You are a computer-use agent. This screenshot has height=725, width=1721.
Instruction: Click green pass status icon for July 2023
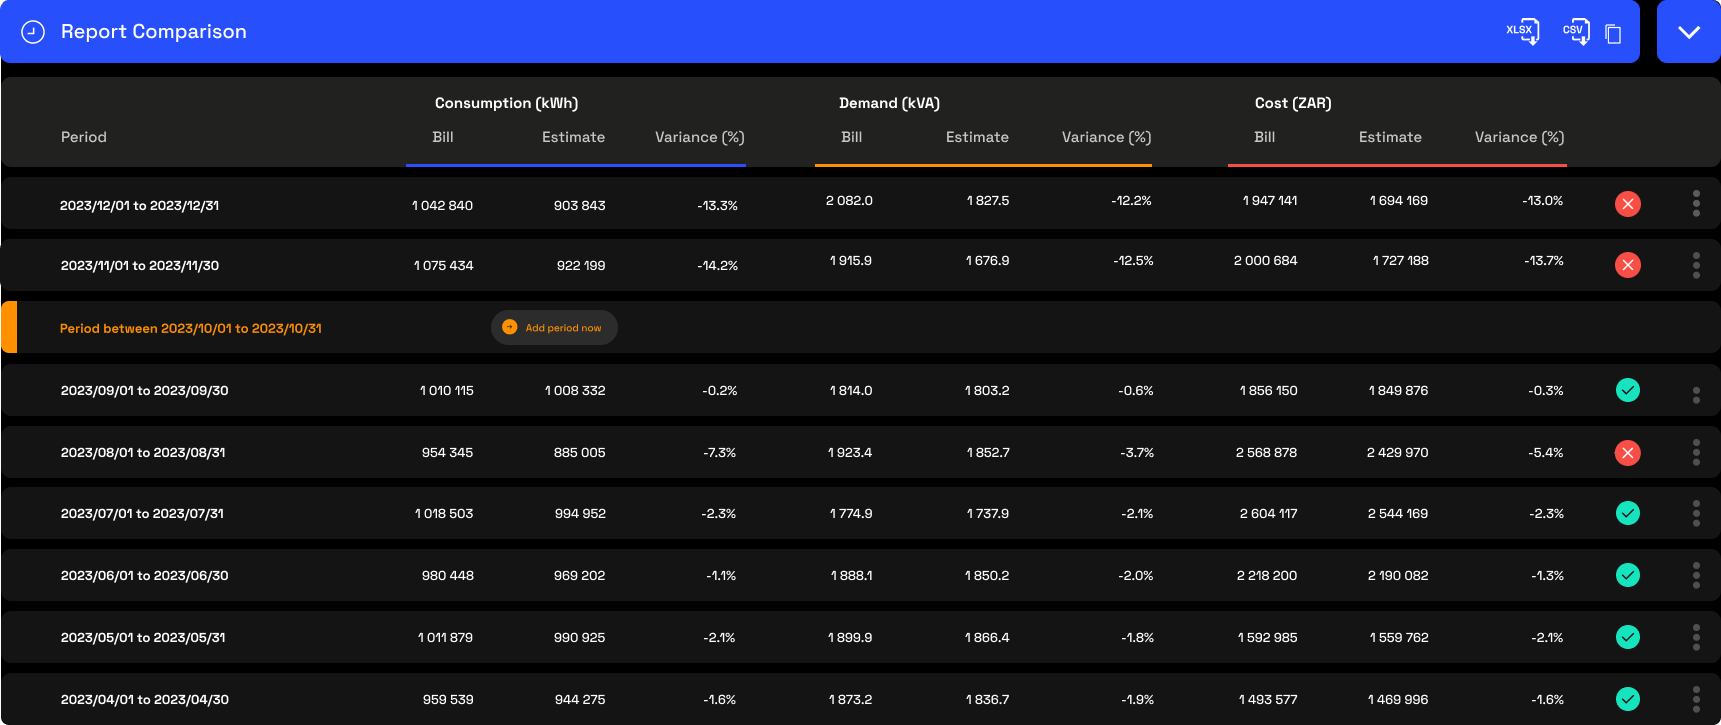(x=1628, y=513)
